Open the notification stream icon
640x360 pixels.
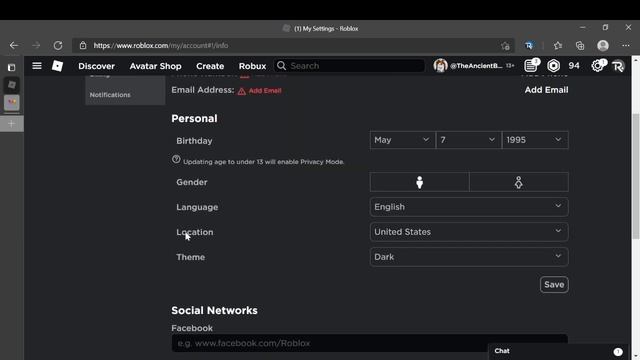pyautogui.click(x=531, y=65)
